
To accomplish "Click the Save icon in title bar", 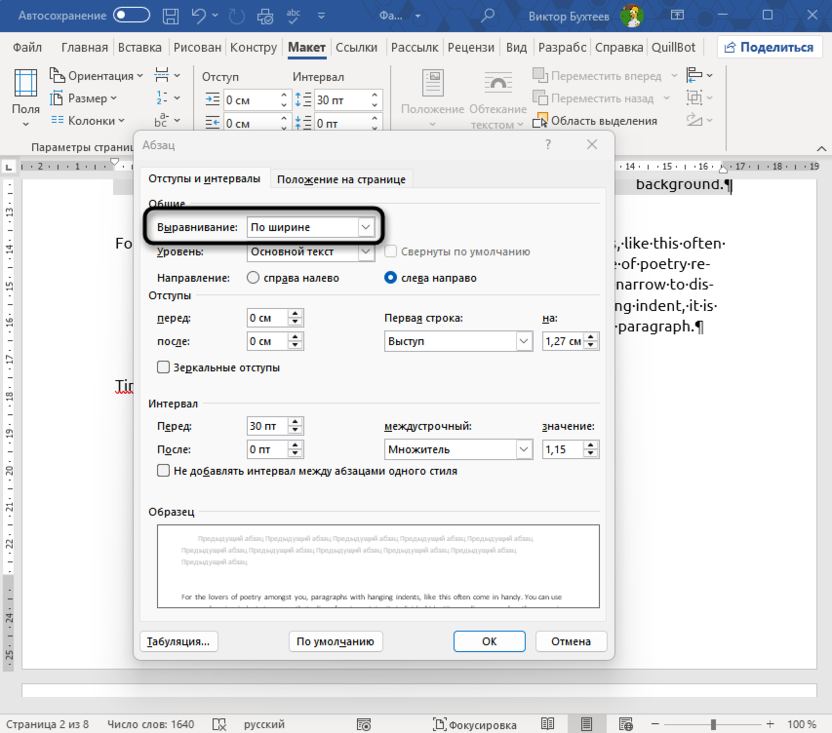I will 173,15.
